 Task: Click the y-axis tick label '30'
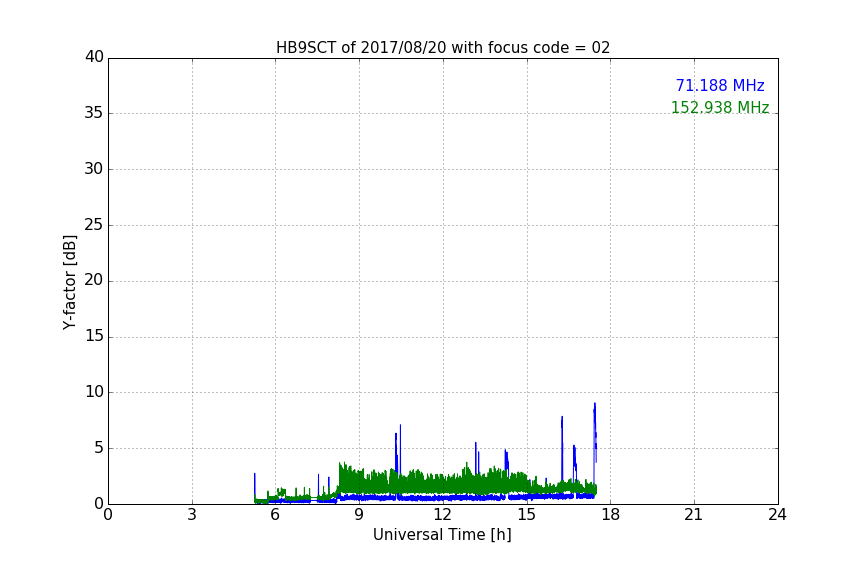(x=94, y=169)
